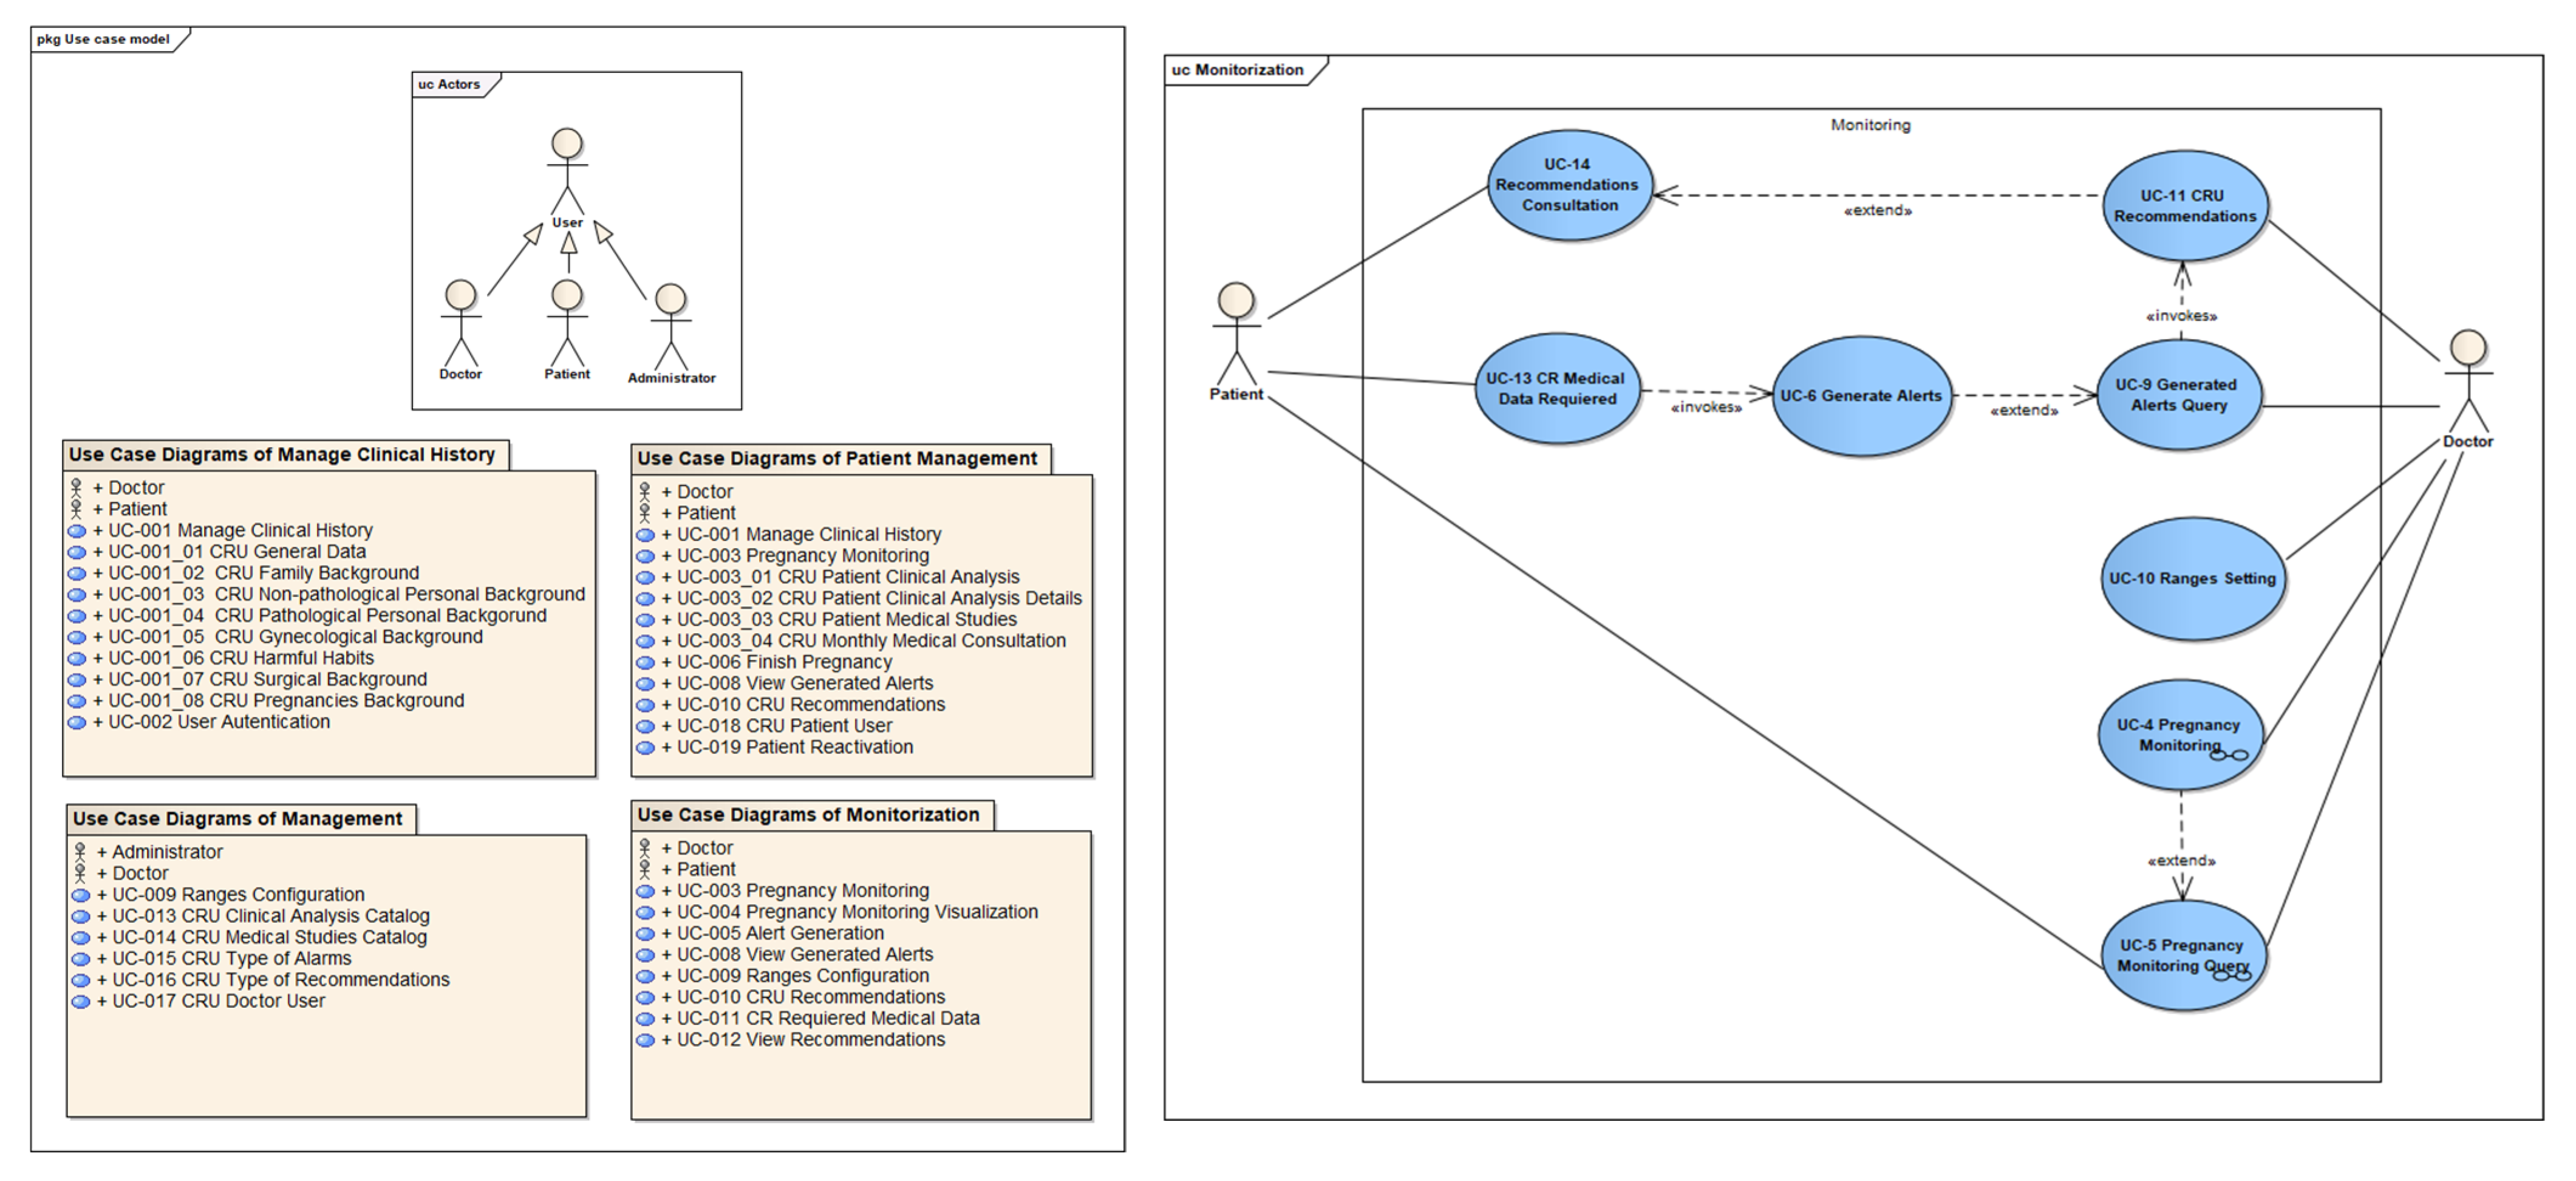Select UC-9 Generated Alerts Query ellipse

[x=2178, y=395]
